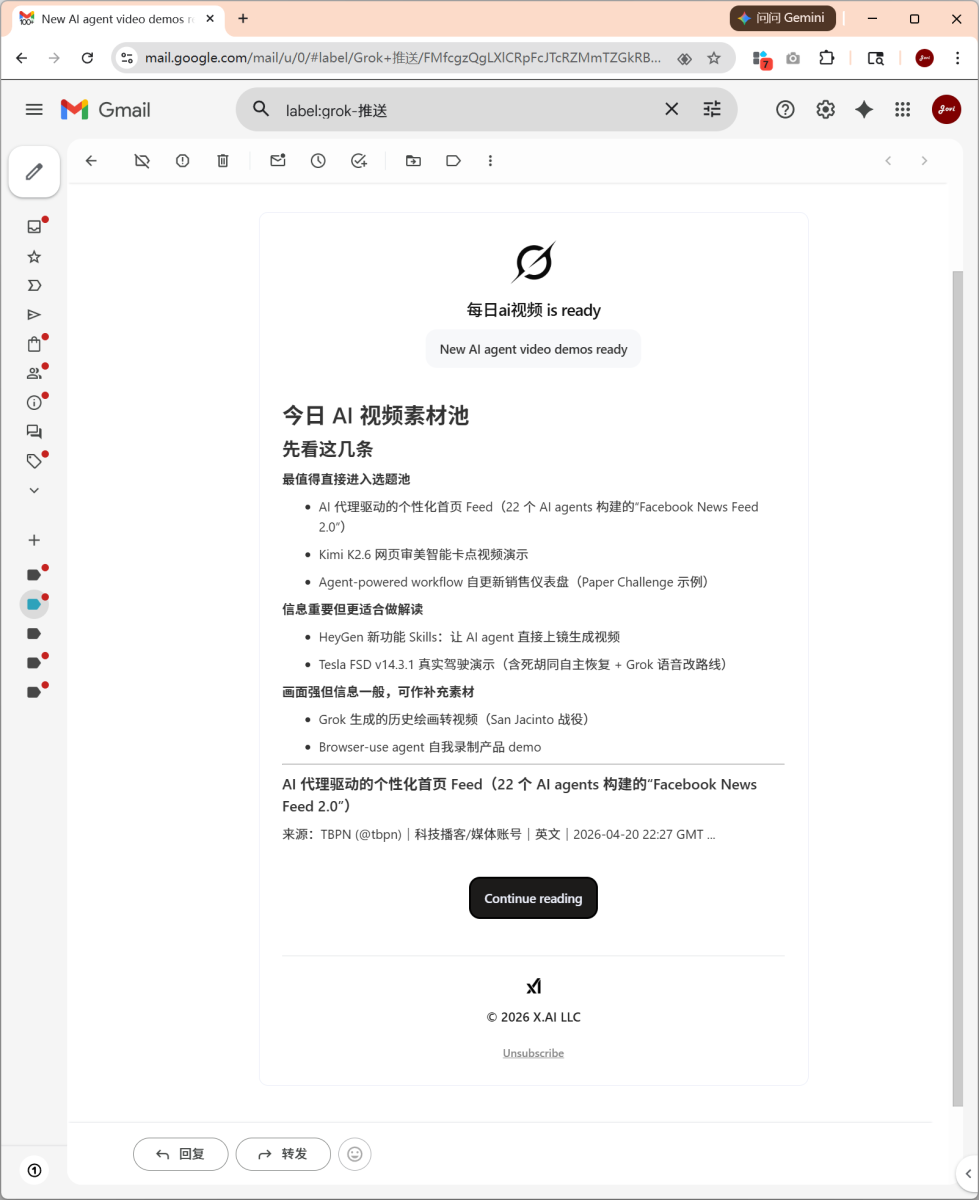Open the Forums chat-bubbles category
This screenshot has height=1200, width=979.
point(34,432)
